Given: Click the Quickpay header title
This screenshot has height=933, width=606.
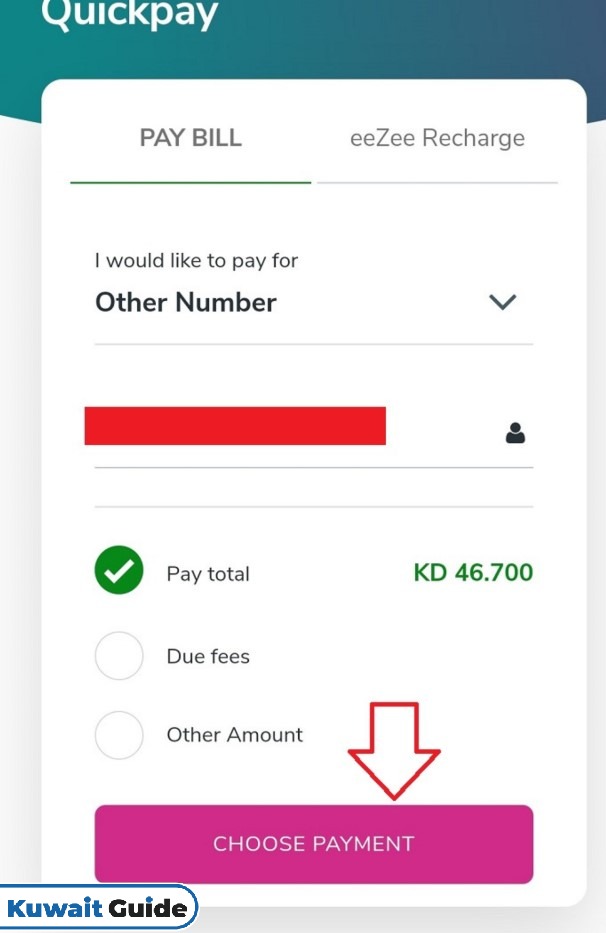Looking at the screenshot, I should point(129,13).
